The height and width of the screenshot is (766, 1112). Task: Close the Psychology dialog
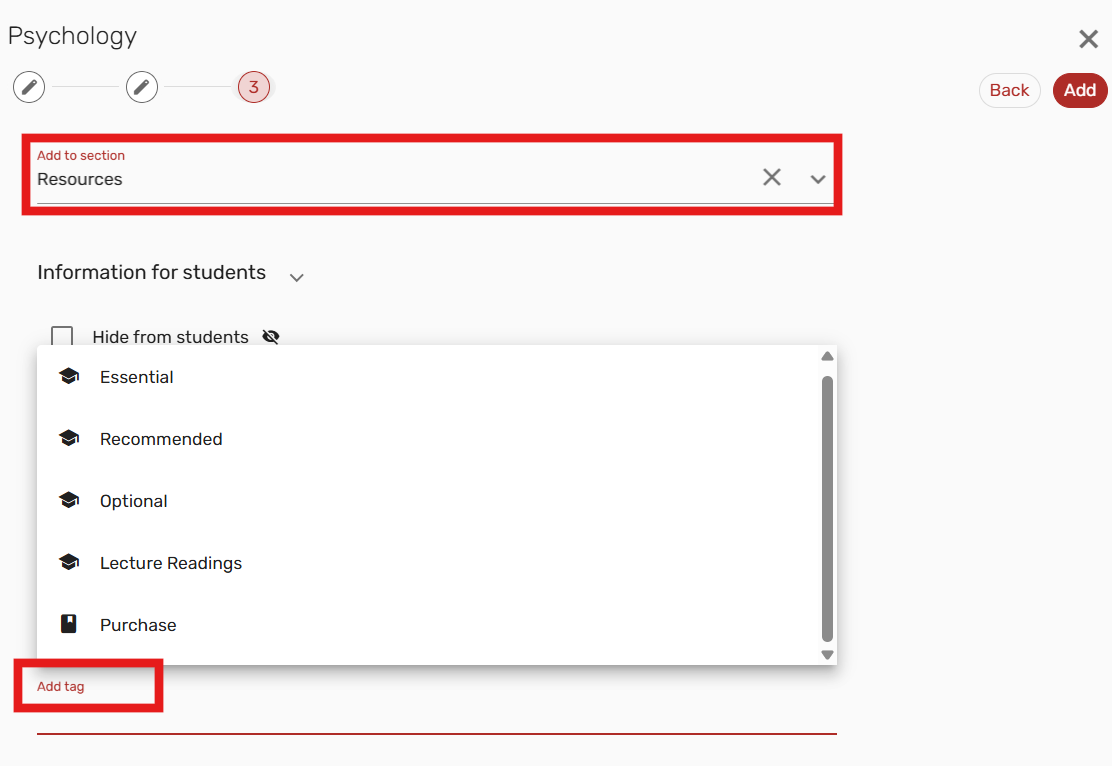tap(1088, 39)
